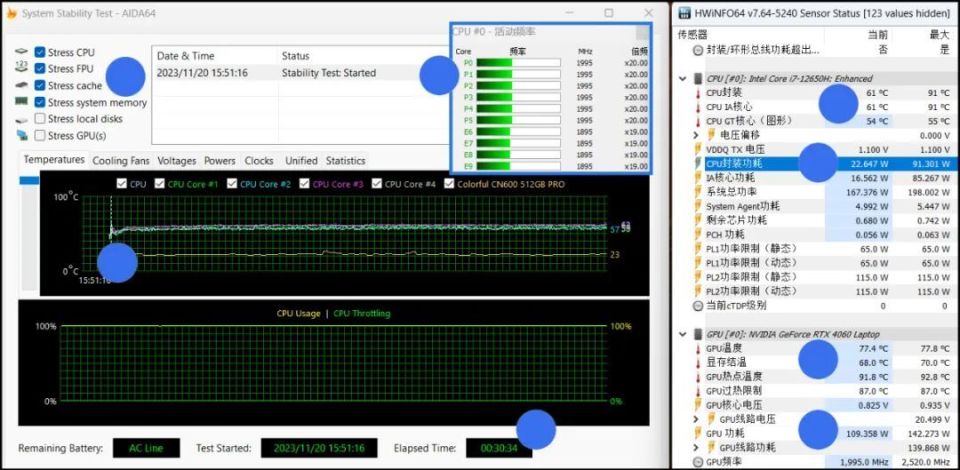Collapse the CPU [#0] Intel Core i7-12650H group
Screen dimensions: 960x470
(x=683, y=78)
